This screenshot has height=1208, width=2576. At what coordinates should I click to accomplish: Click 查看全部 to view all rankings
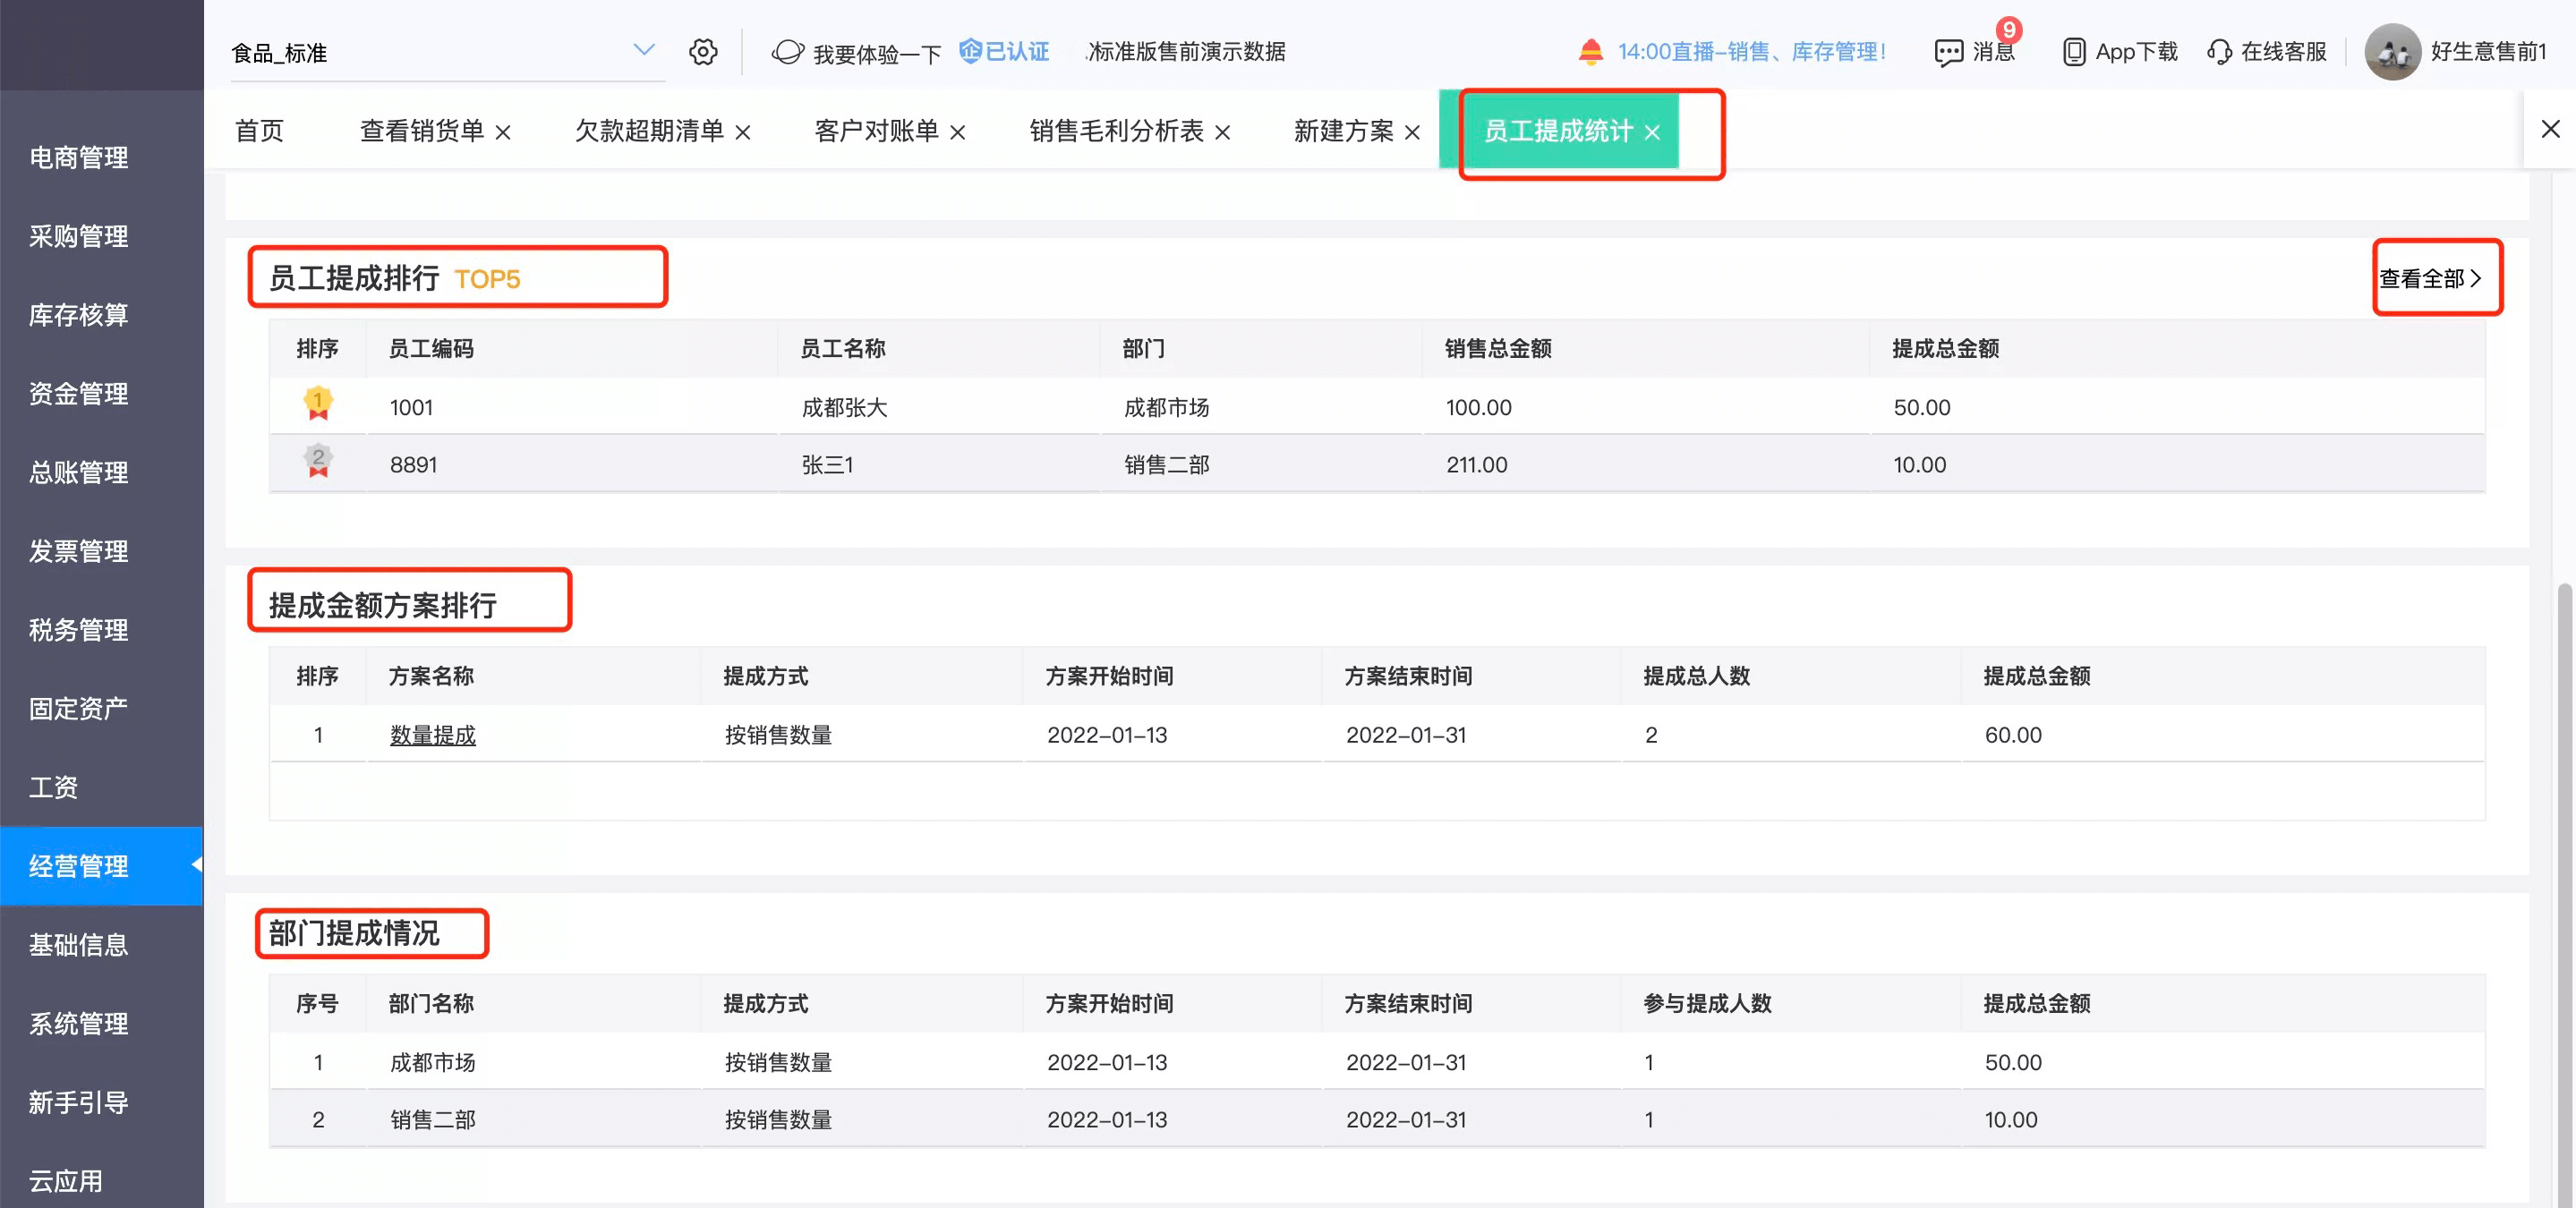click(x=2431, y=279)
